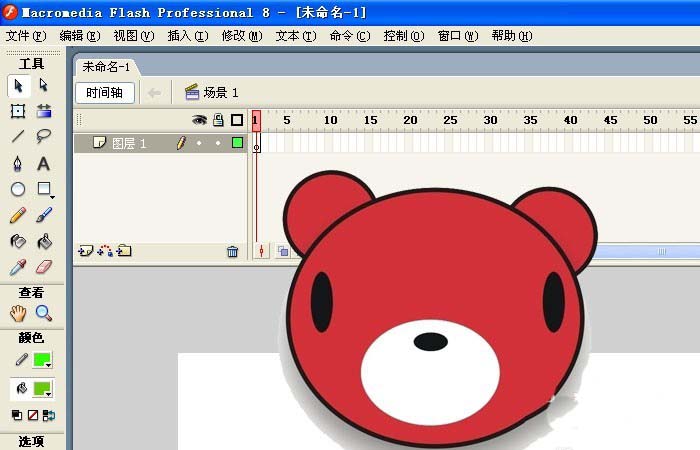Open the 编辑(E) menu
This screenshot has height=450, width=700.
[x=80, y=36]
